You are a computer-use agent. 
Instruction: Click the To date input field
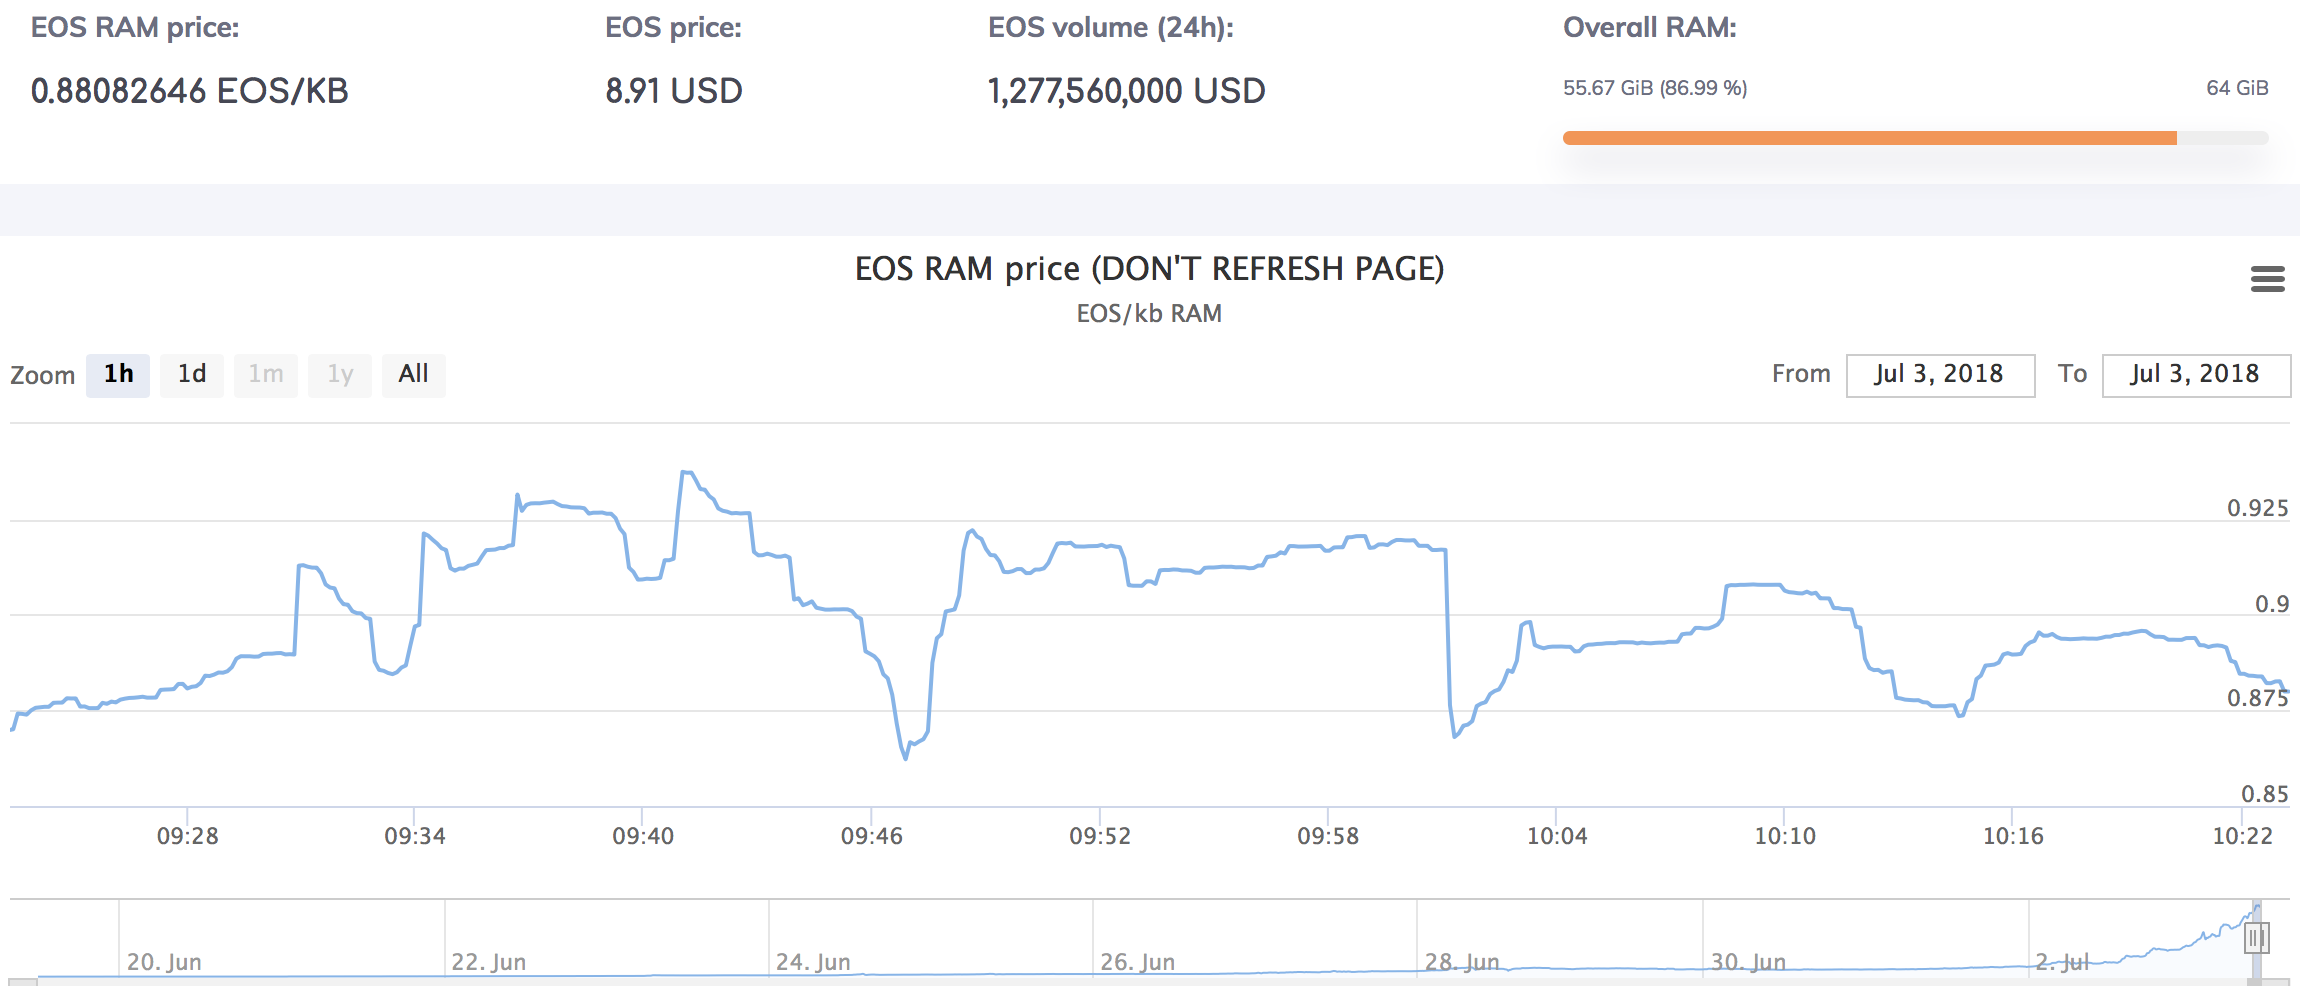2196,375
